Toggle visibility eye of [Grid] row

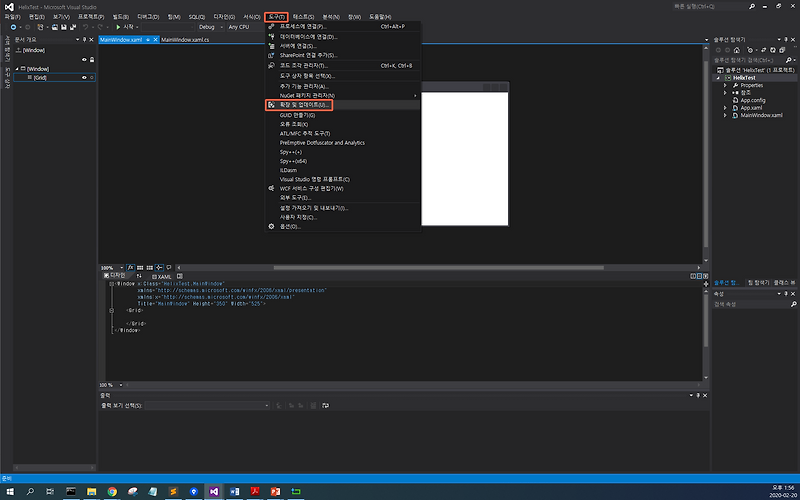tap(84, 78)
